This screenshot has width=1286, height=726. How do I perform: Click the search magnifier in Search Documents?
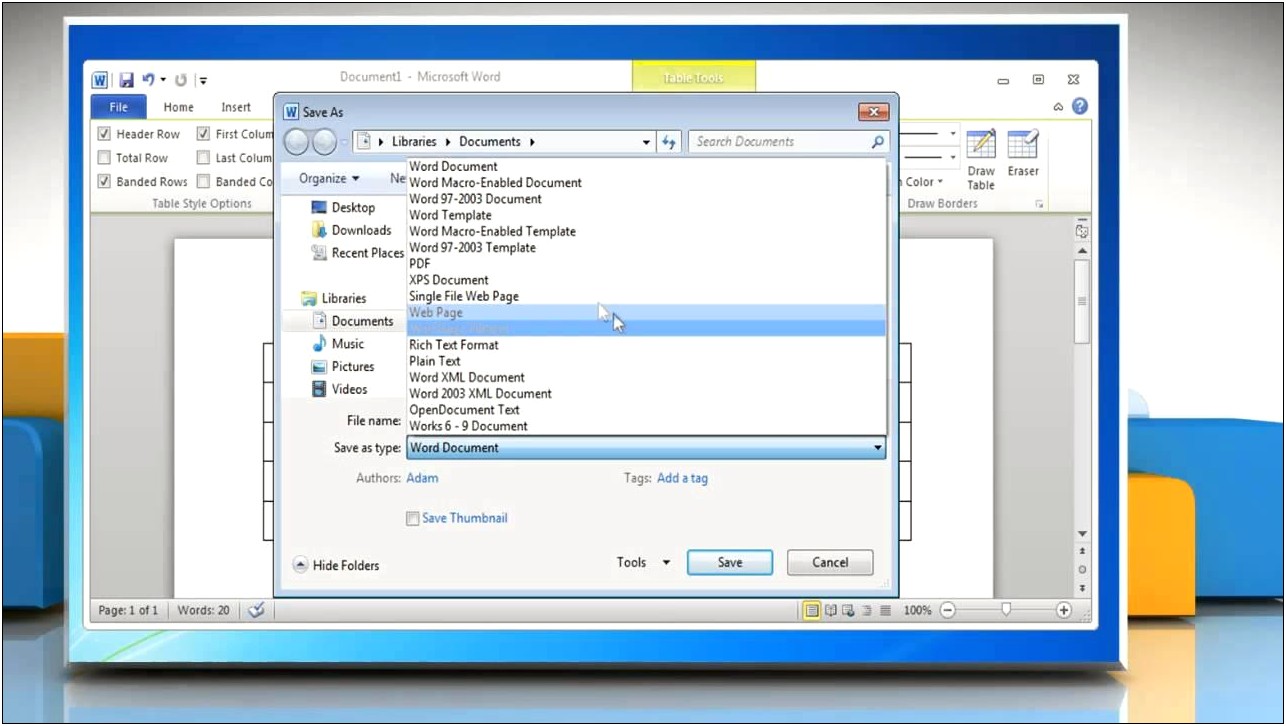(878, 142)
